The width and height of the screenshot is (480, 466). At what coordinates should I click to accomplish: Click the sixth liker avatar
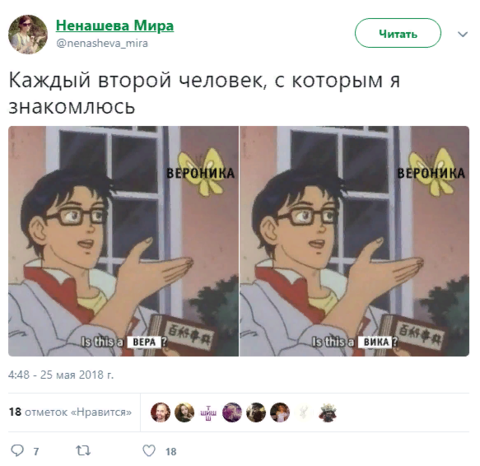(x=280, y=412)
